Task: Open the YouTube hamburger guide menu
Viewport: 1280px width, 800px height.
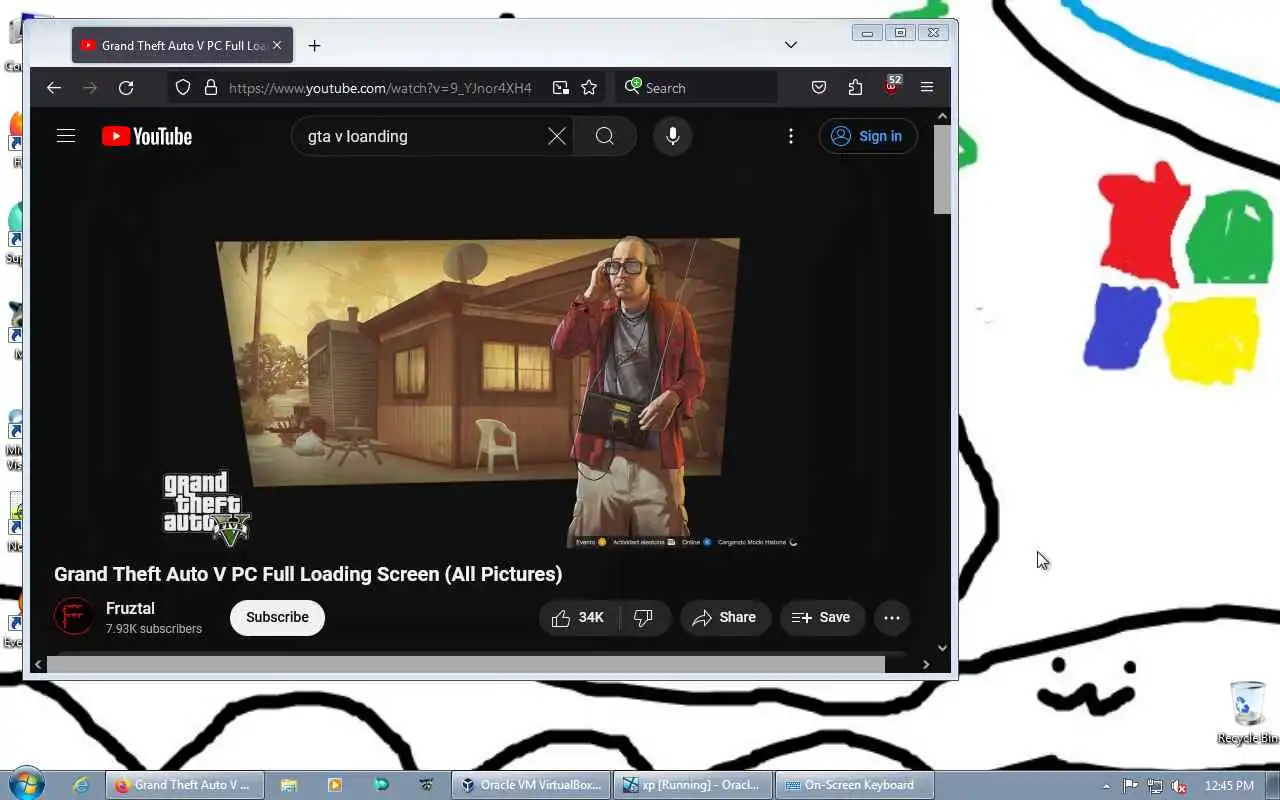Action: pos(66,136)
